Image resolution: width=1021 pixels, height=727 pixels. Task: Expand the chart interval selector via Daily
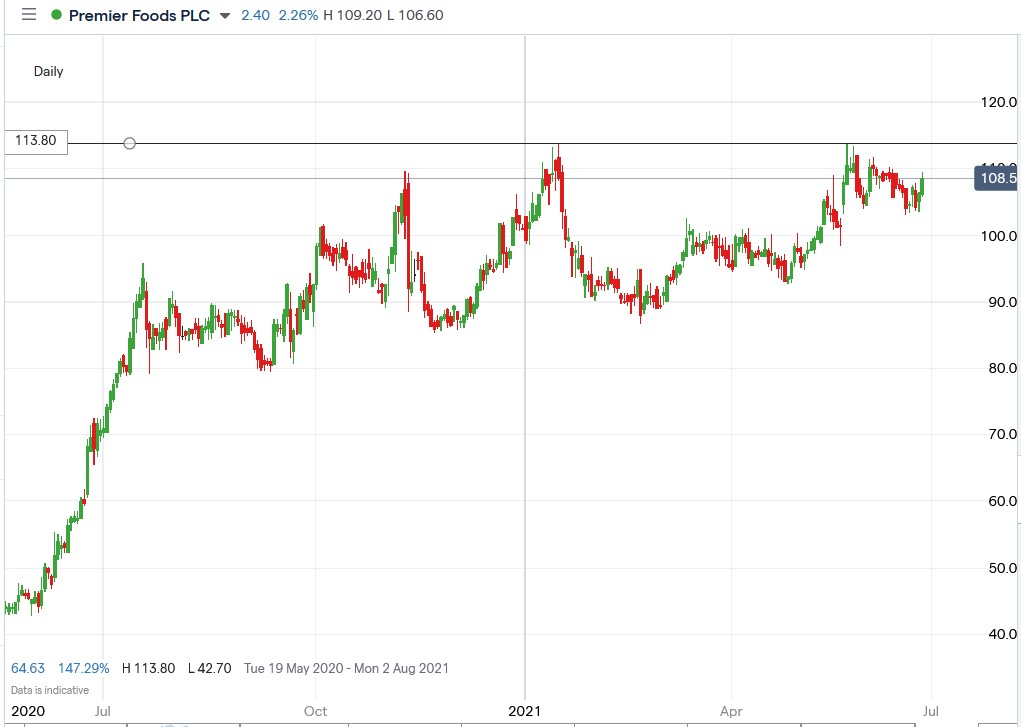pyautogui.click(x=47, y=71)
